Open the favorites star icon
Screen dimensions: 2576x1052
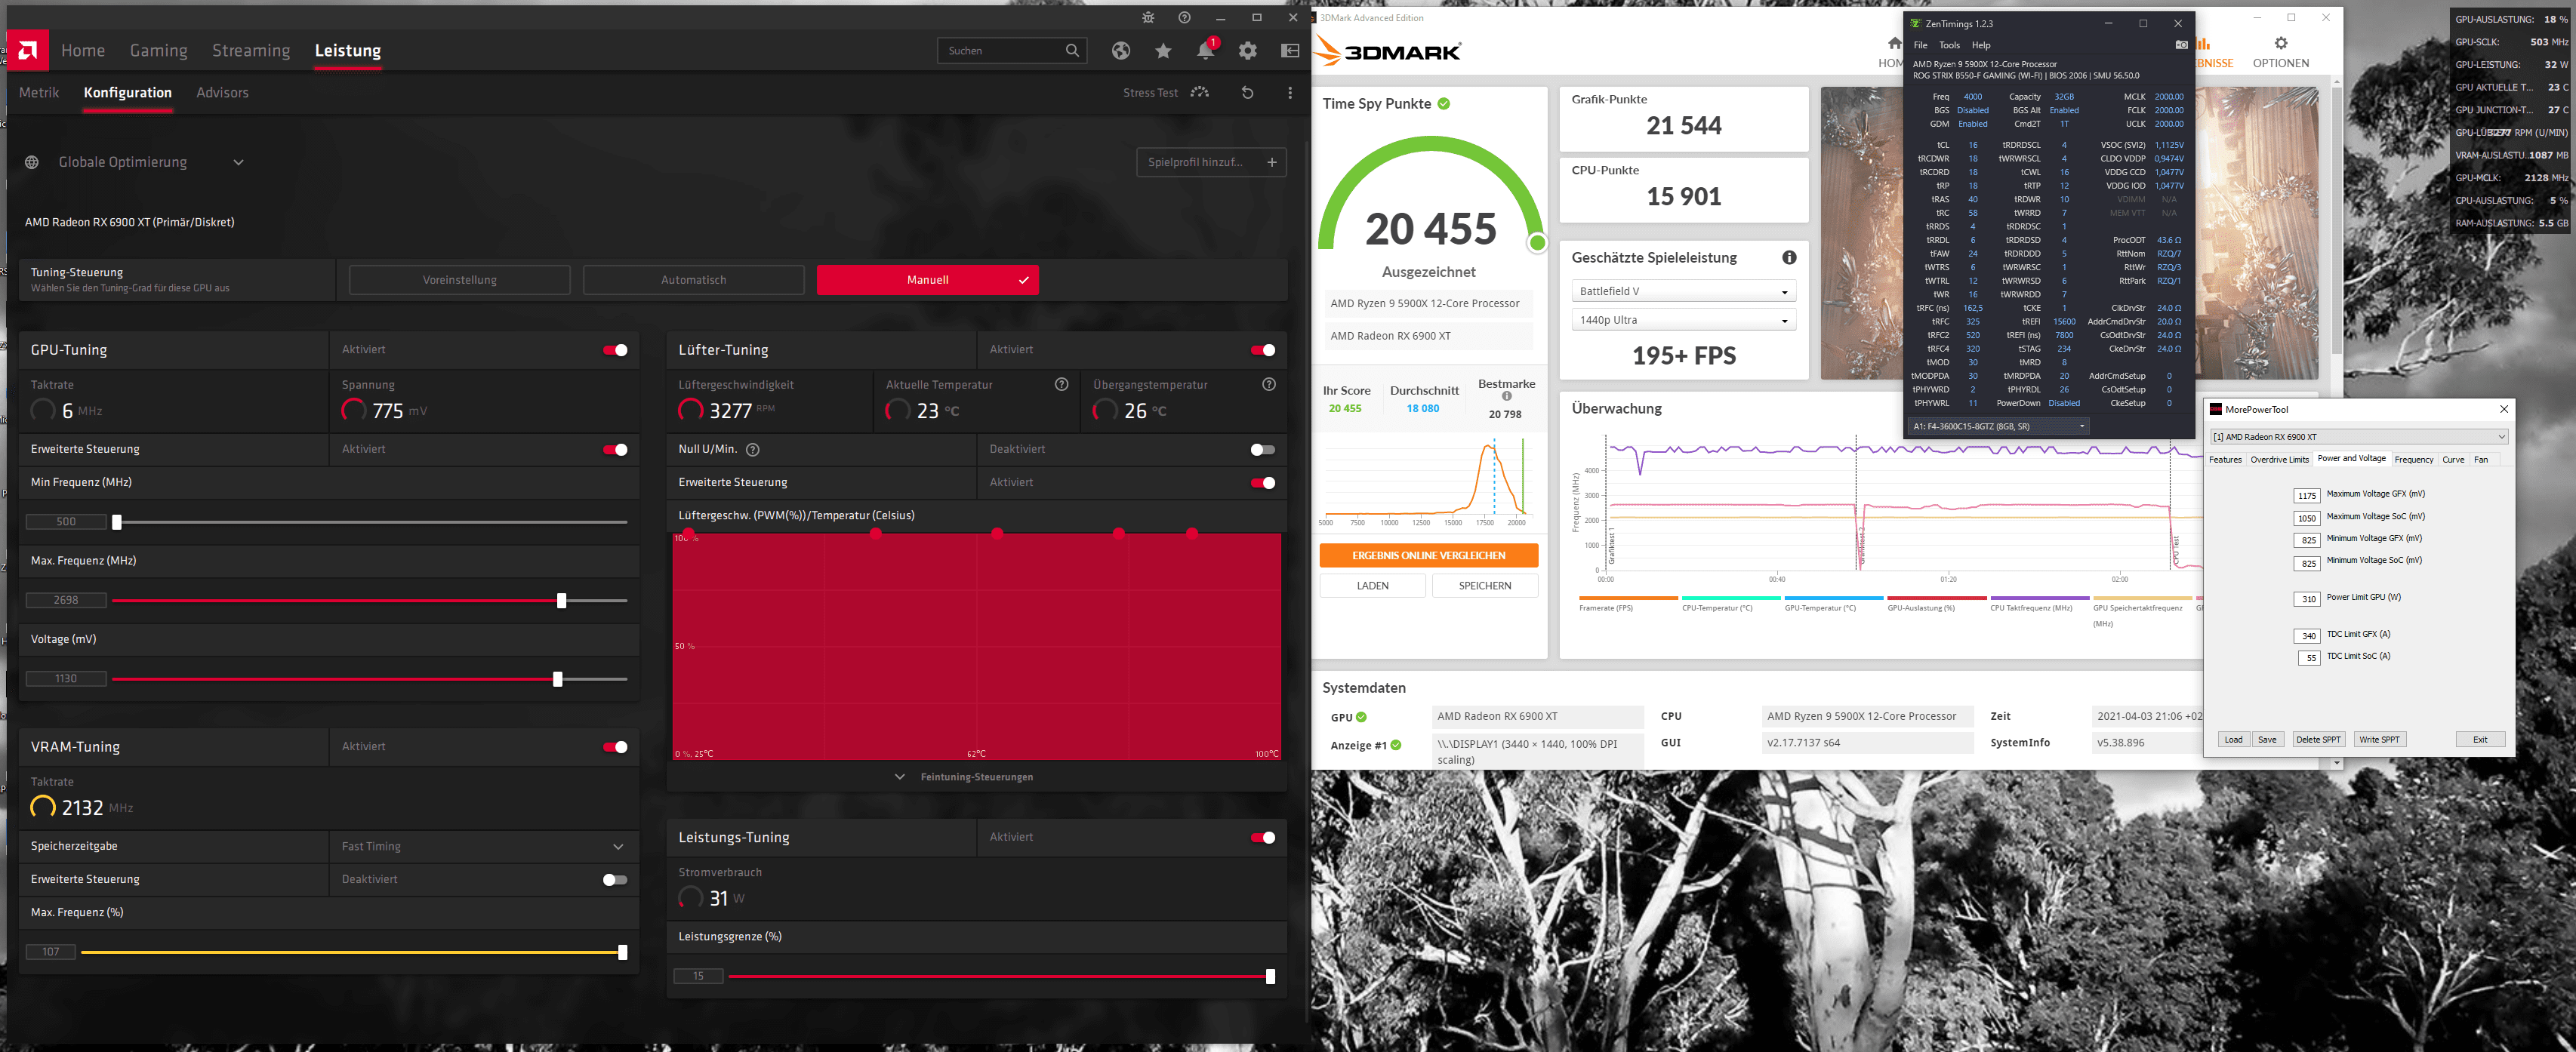[x=1163, y=50]
